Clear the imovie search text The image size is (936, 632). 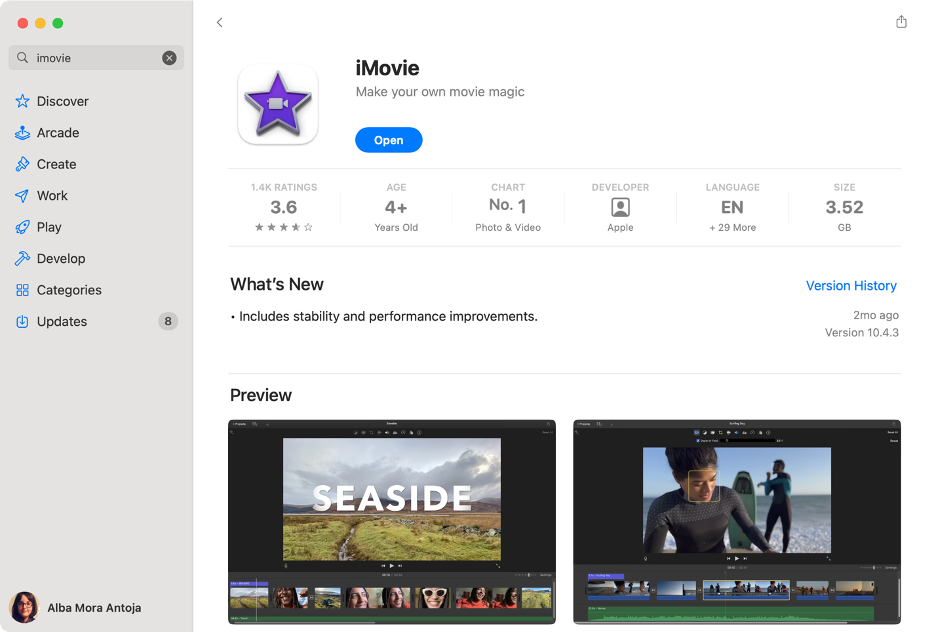(x=170, y=57)
